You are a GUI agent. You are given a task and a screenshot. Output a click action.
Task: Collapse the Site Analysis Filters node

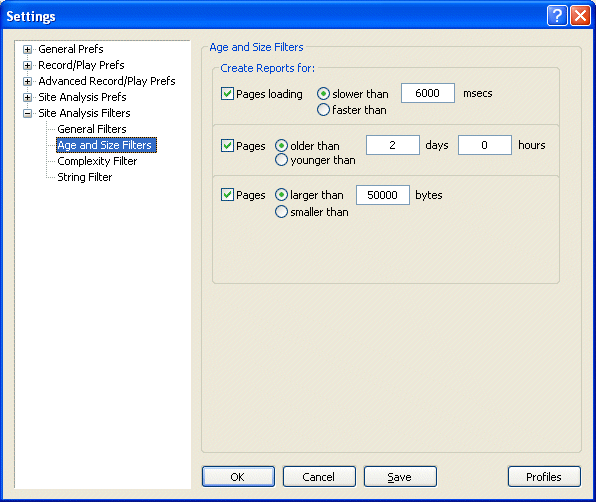(x=27, y=113)
